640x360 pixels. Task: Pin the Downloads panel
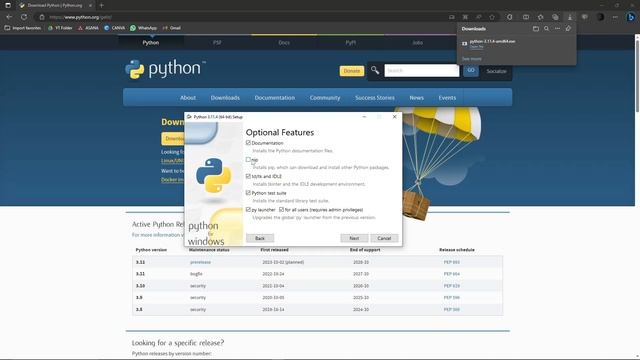coord(568,29)
